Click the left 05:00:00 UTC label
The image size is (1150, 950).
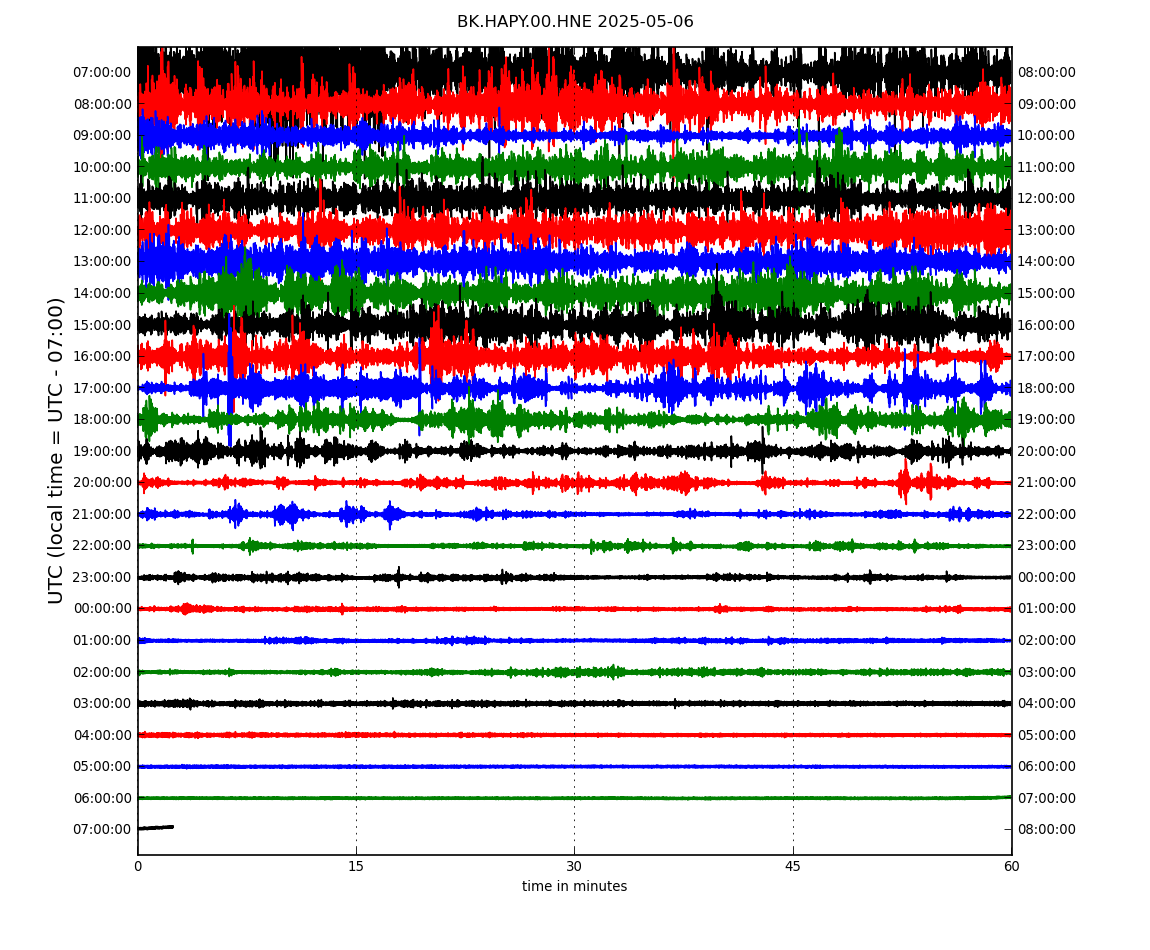point(102,767)
